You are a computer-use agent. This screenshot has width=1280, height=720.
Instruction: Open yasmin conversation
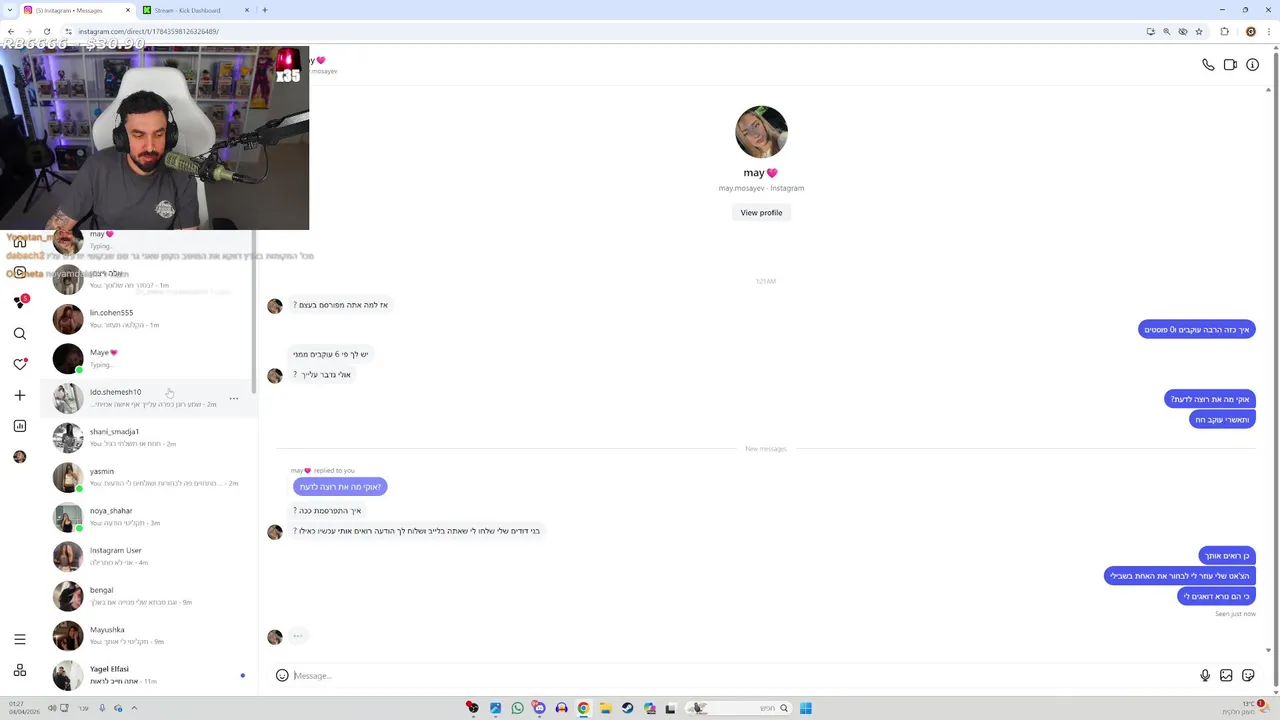click(148, 477)
